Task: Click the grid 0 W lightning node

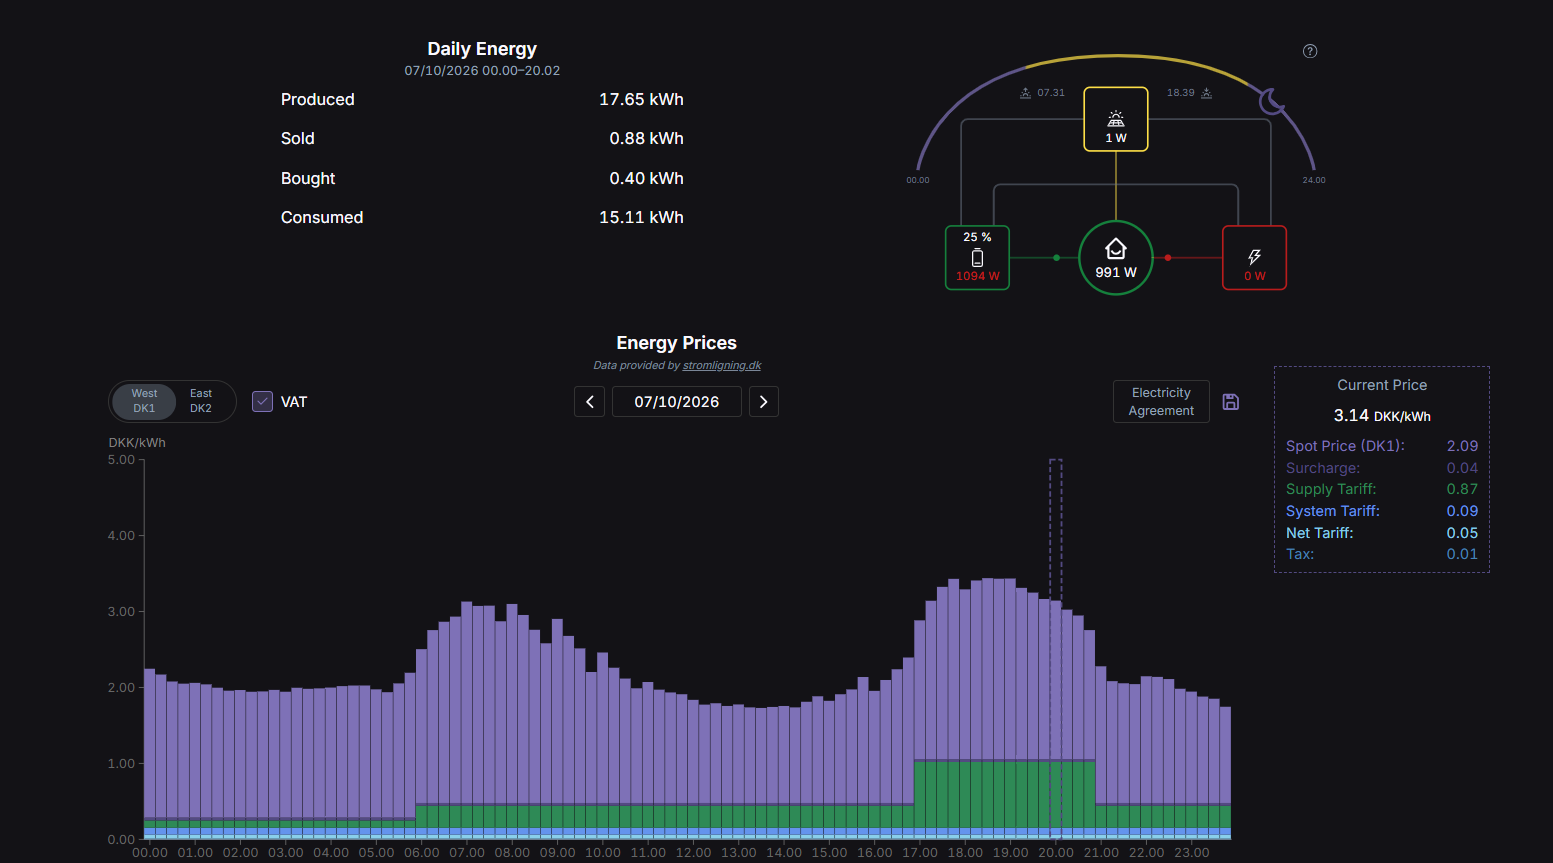Action: (1254, 258)
